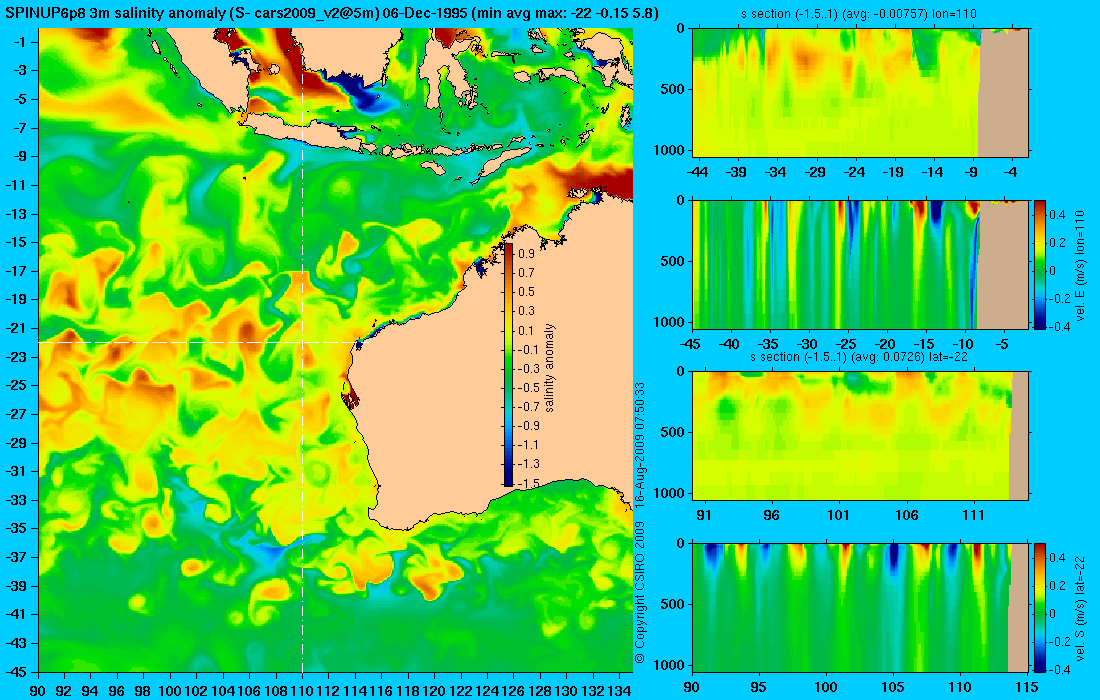Click the '-44' label on top section axis
The width and height of the screenshot is (1100, 700).
point(697,172)
